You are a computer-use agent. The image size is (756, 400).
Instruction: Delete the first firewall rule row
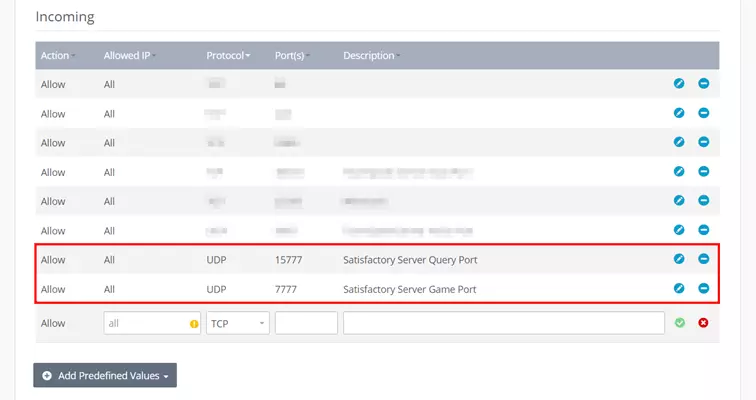703,84
